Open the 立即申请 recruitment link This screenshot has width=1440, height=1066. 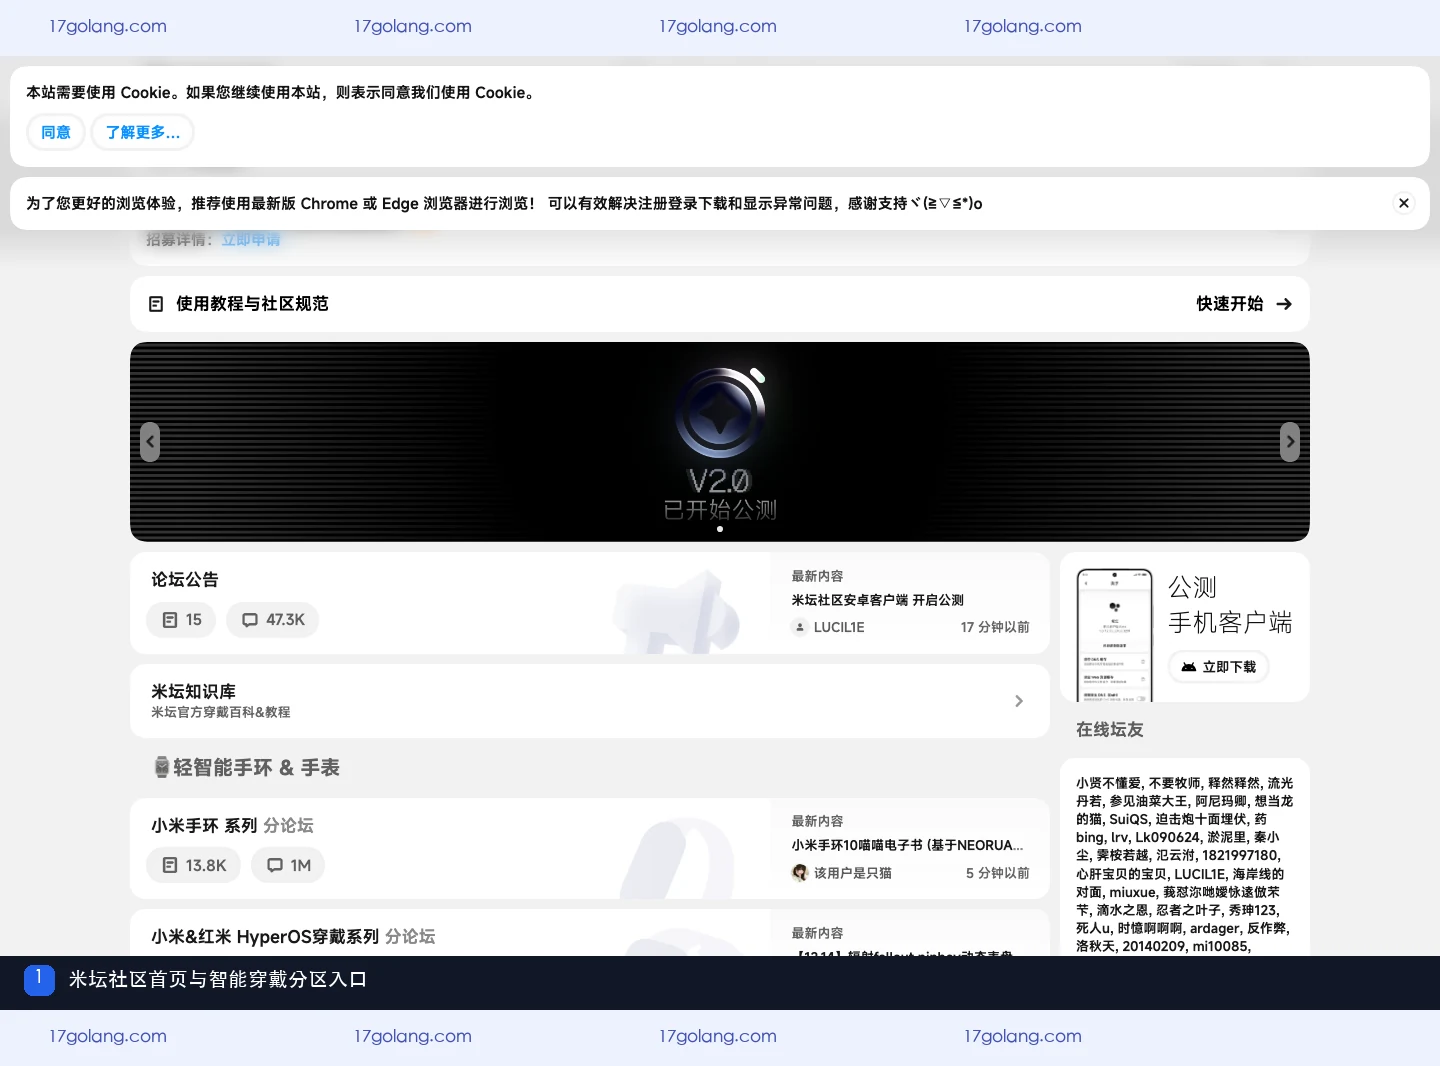251,240
